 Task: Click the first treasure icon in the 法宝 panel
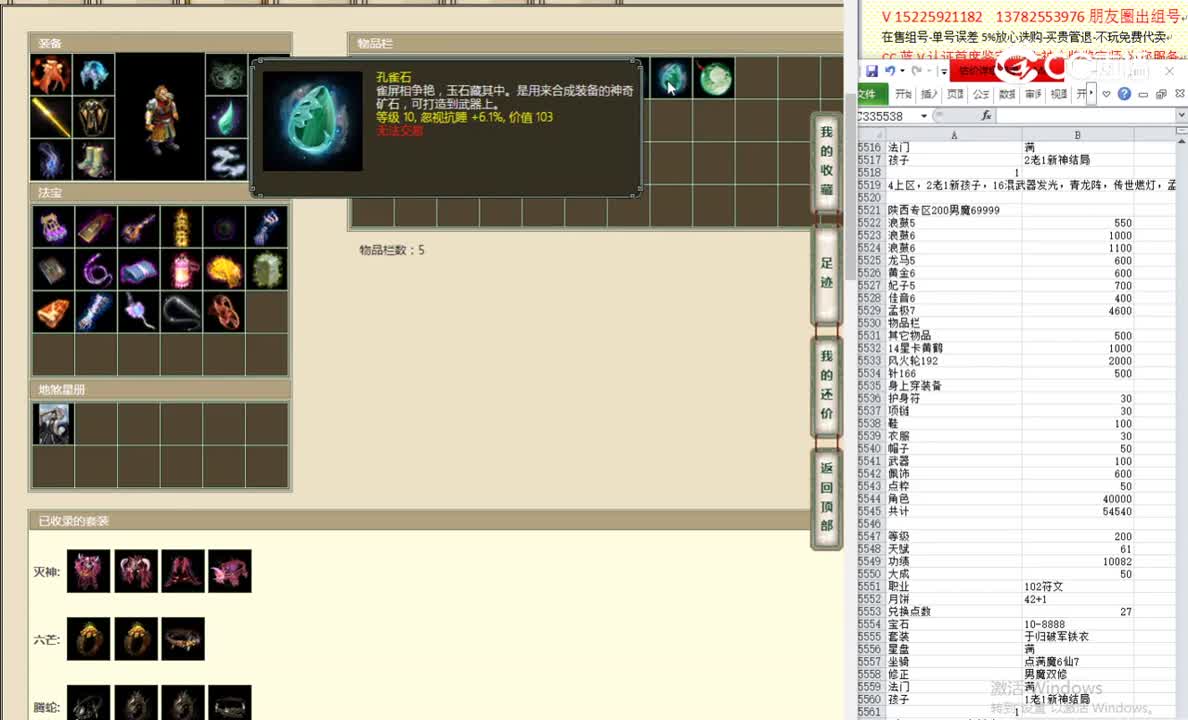pos(53,226)
